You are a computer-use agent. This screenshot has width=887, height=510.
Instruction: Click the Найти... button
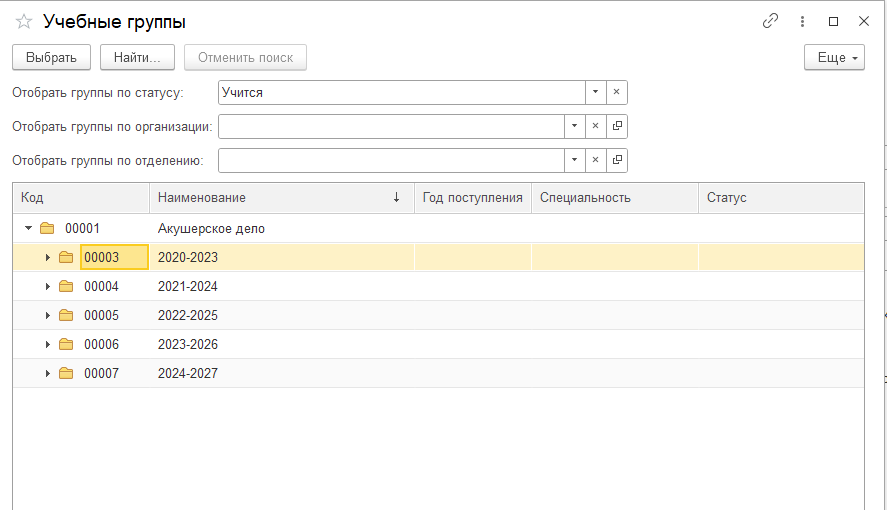coord(137,58)
